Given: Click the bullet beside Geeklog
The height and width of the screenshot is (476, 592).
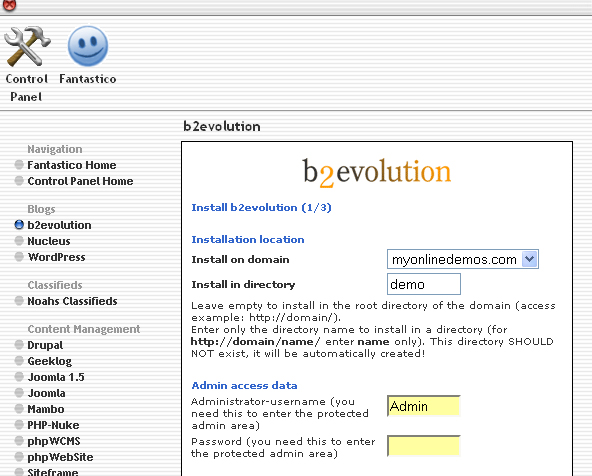Looking at the screenshot, I should [19, 361].
